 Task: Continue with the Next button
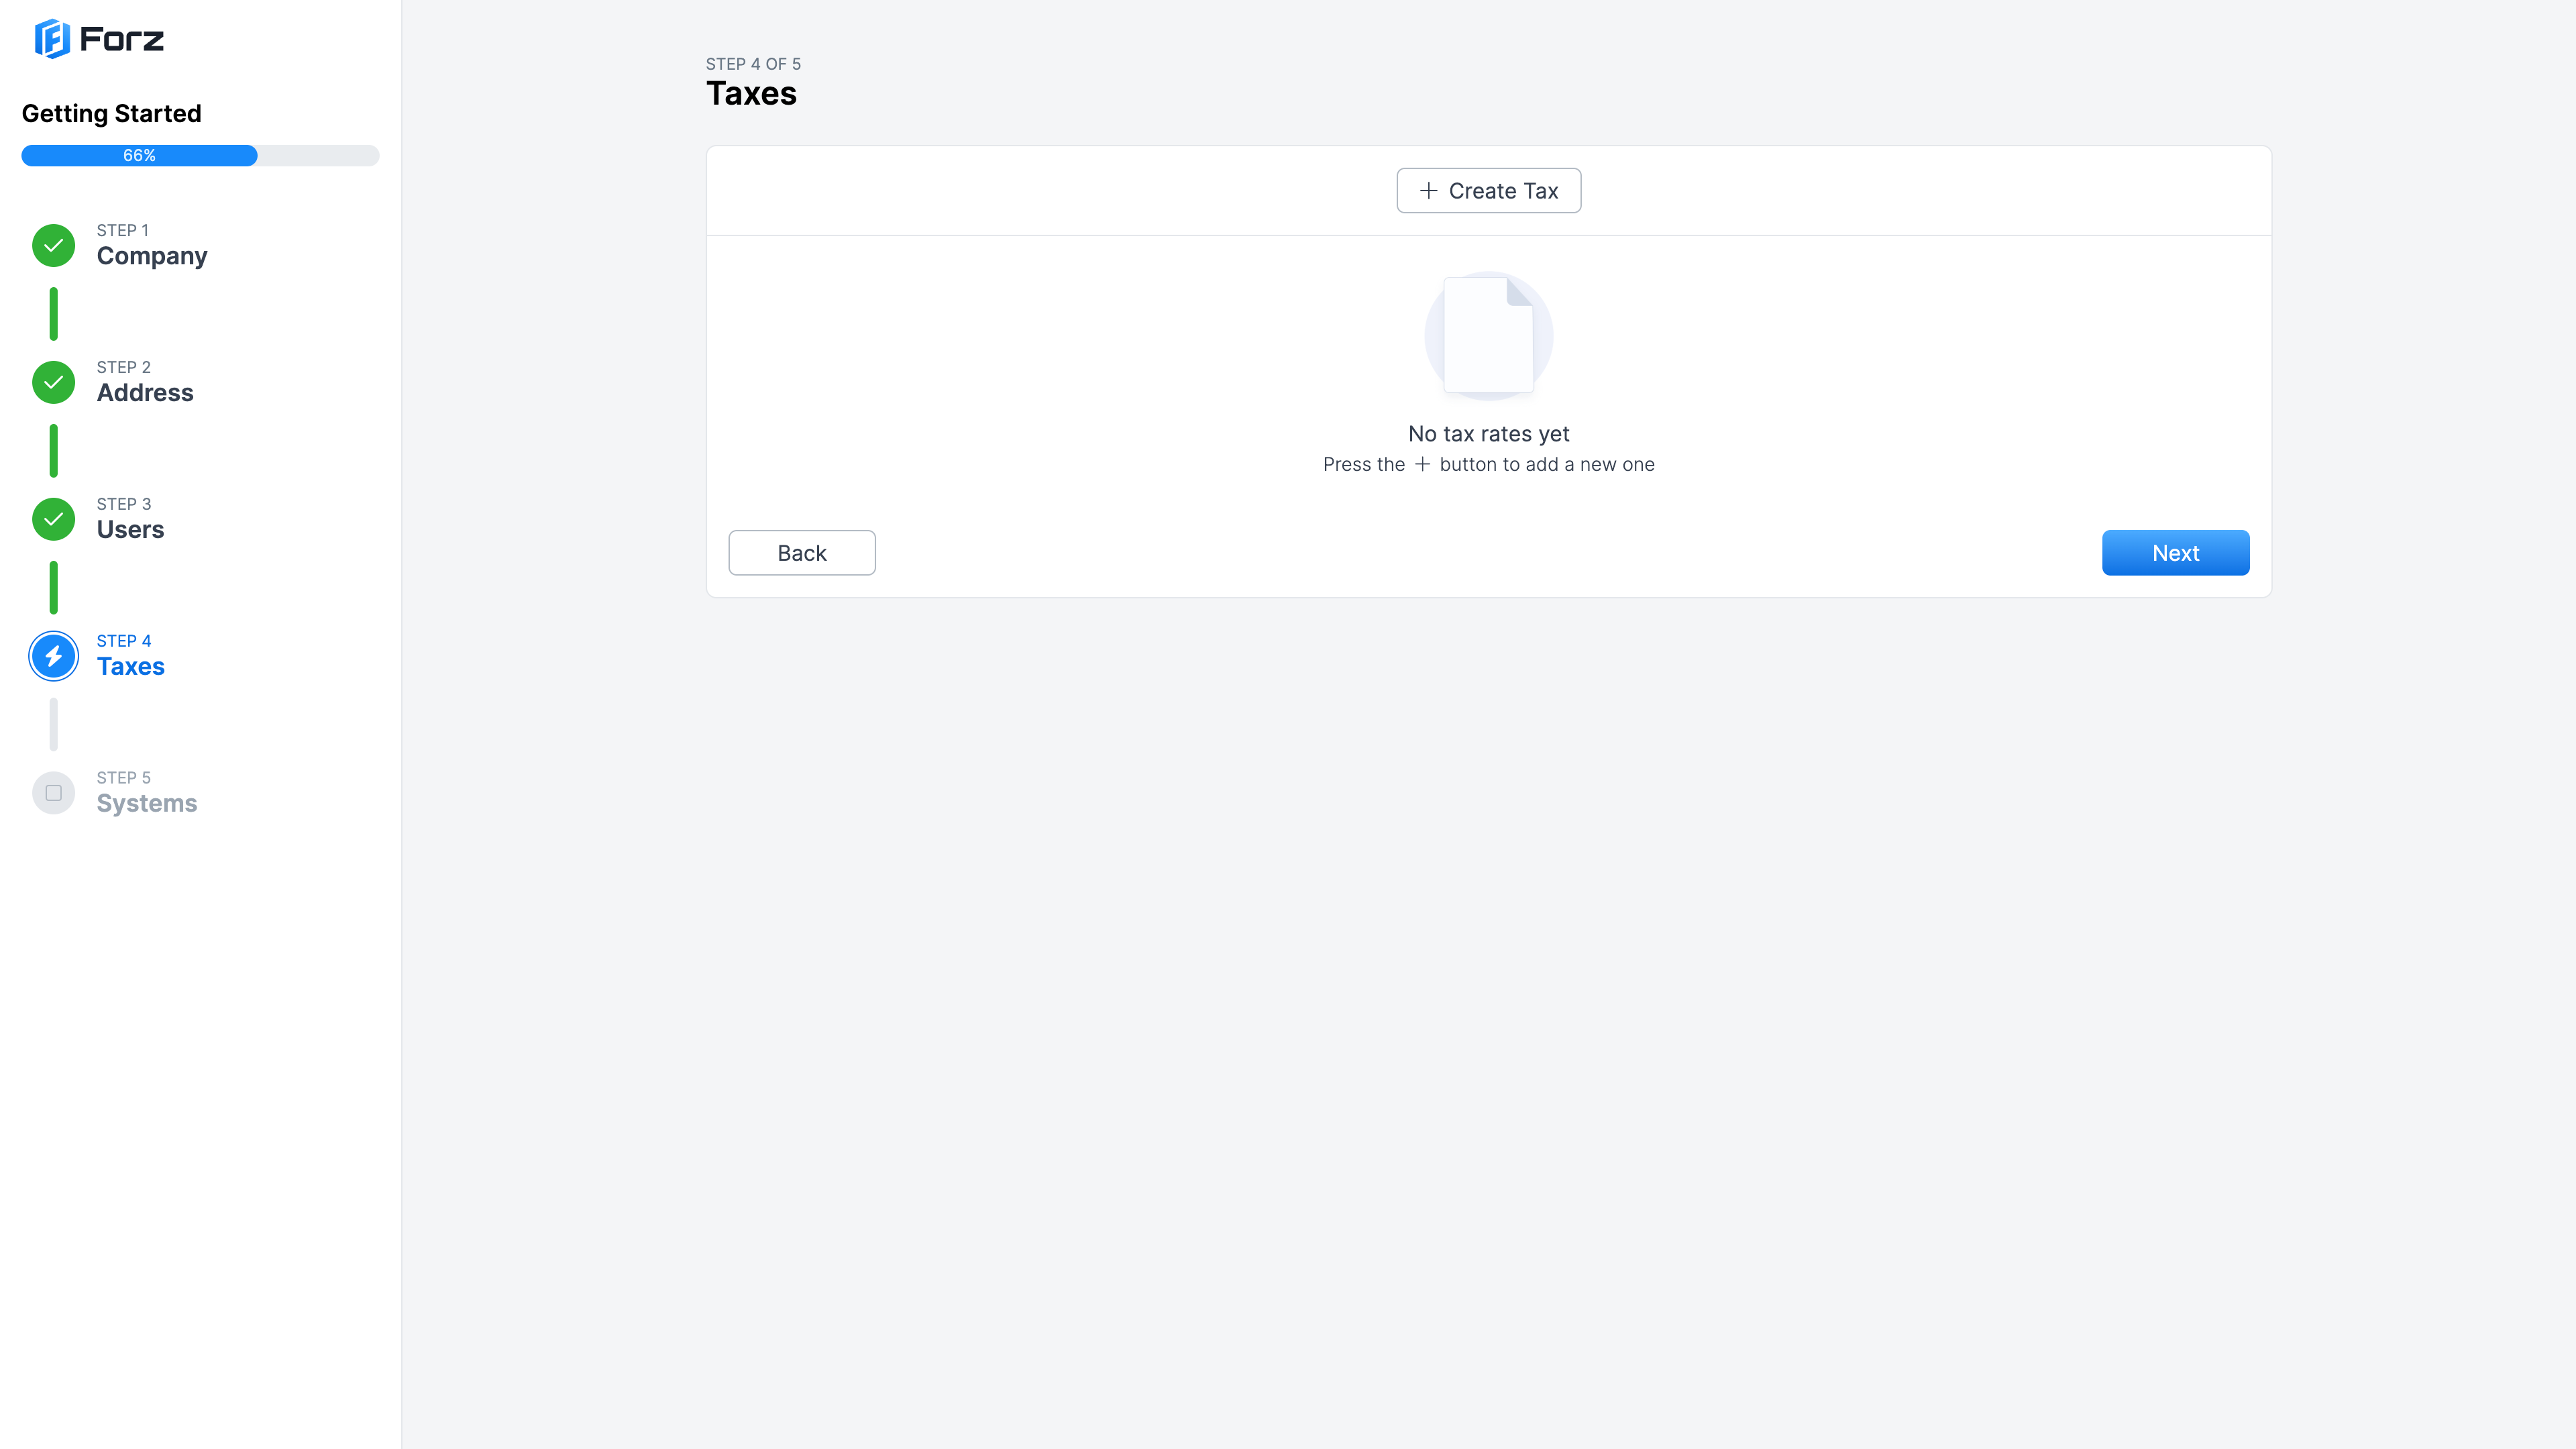pyautogui.click(x=2175, y=553)
